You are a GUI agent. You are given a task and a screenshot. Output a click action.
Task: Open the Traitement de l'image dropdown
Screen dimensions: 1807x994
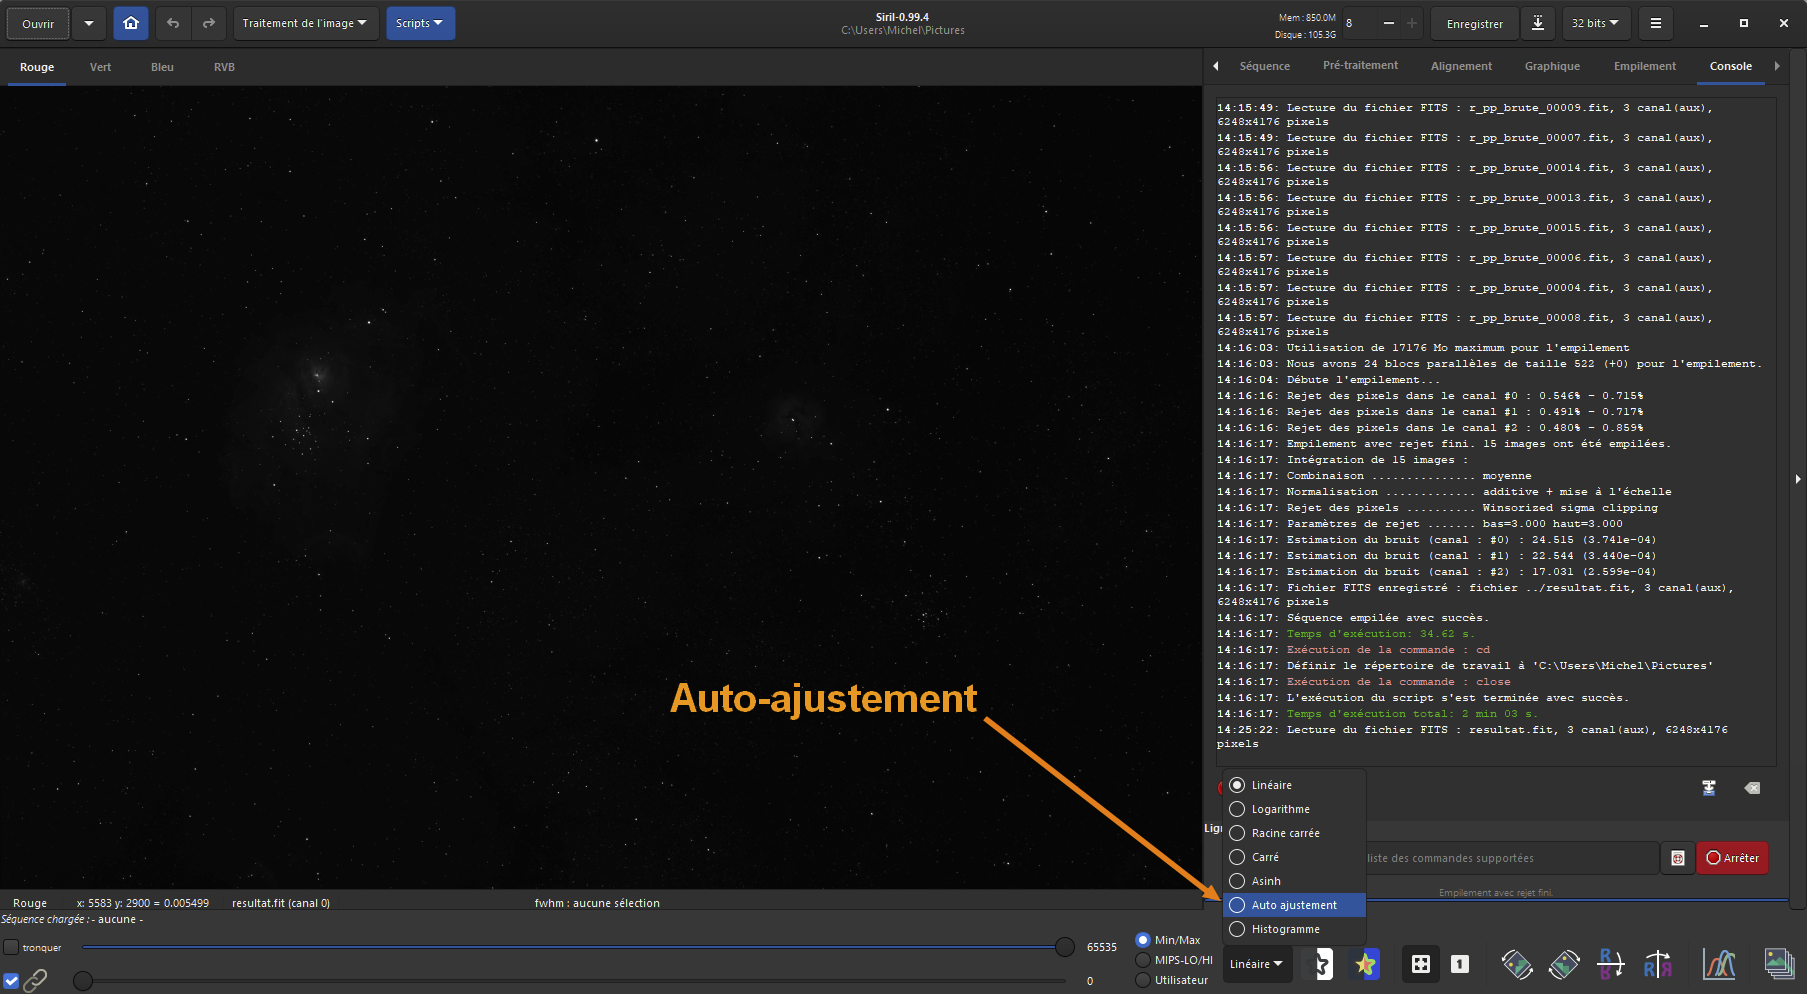(x=305, y=23)
